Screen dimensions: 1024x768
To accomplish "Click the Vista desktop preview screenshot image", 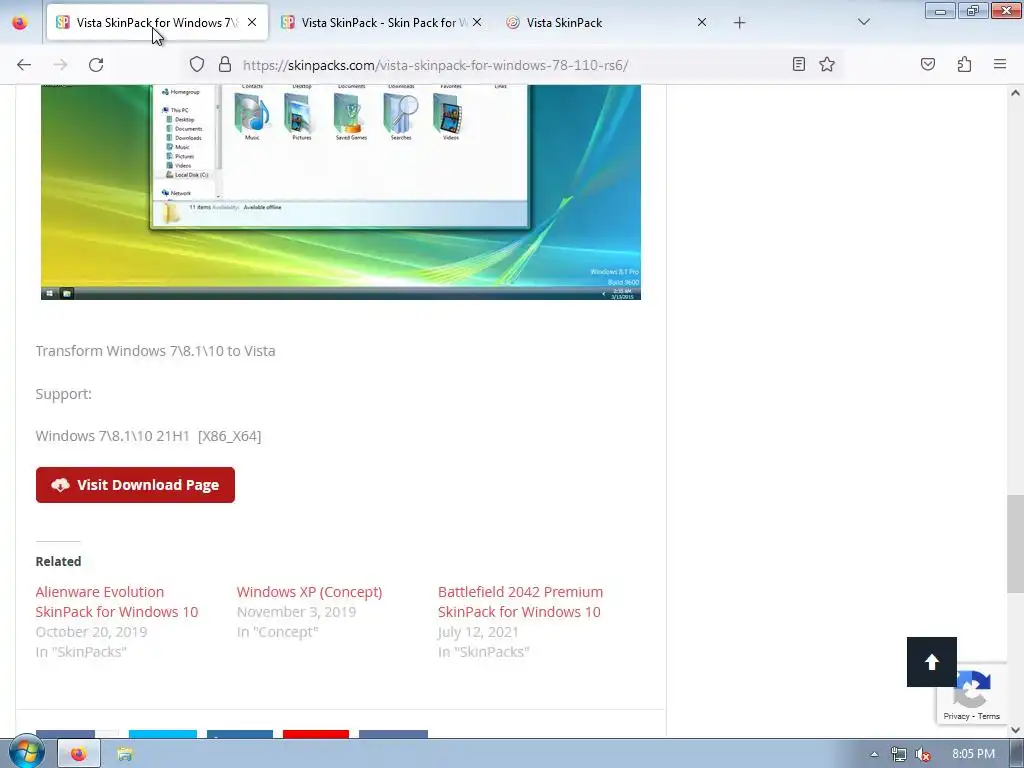I will (341, 192).
